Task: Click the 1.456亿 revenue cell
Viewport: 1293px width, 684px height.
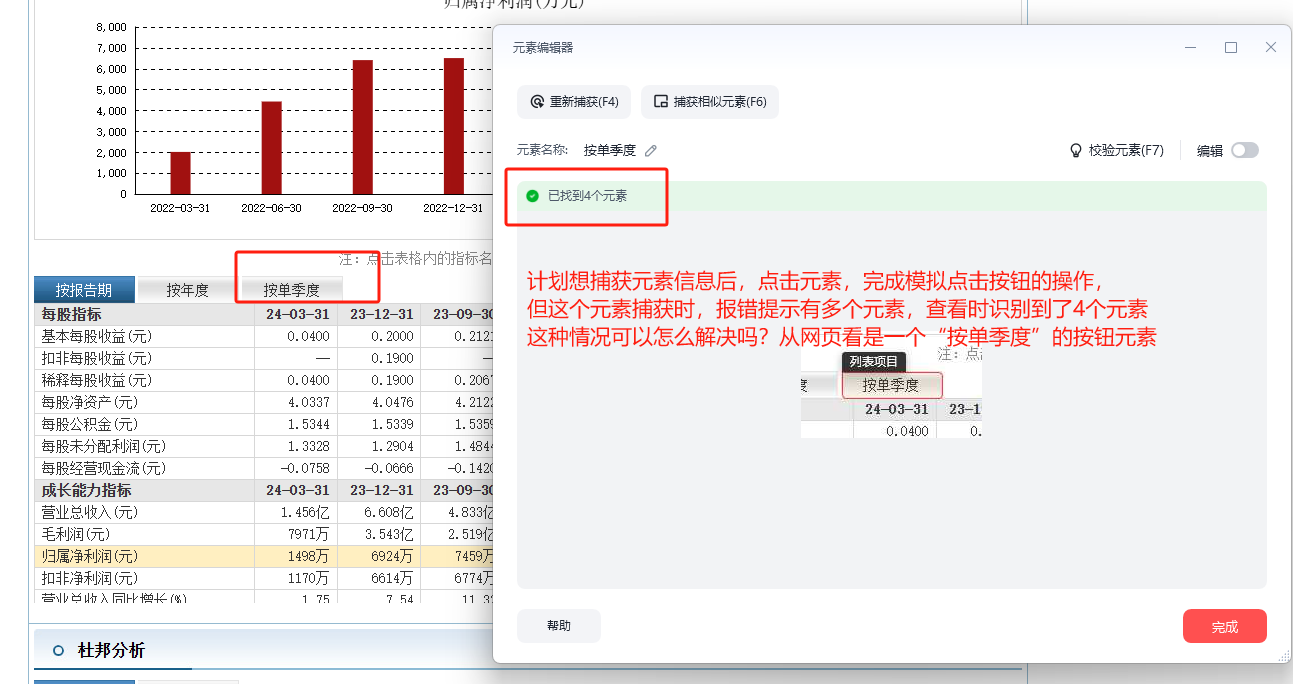Action: coord(306,512)
